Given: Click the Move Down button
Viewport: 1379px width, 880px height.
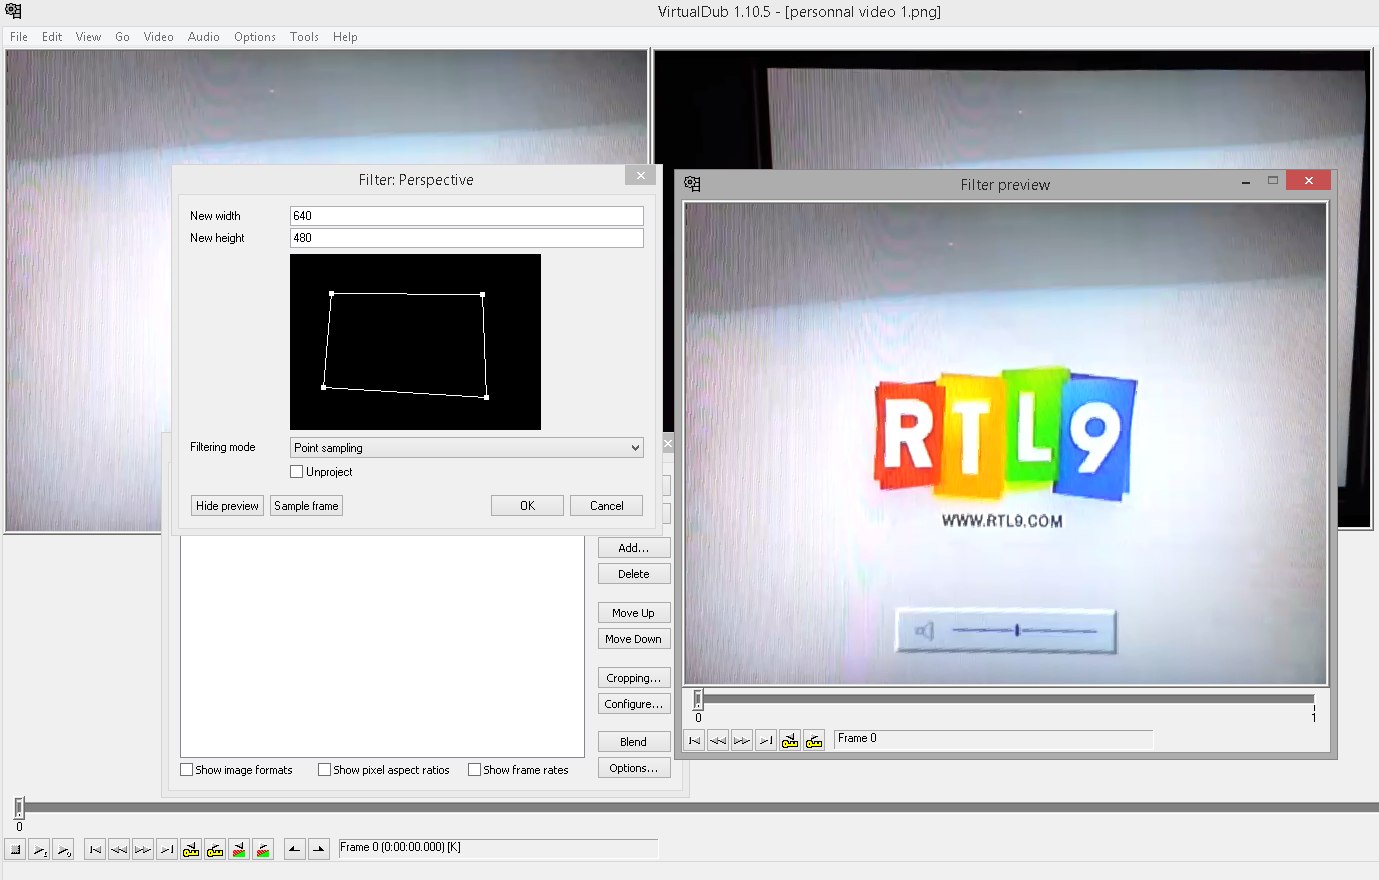Looking at the screenshot, I should [x=634, y=639].
